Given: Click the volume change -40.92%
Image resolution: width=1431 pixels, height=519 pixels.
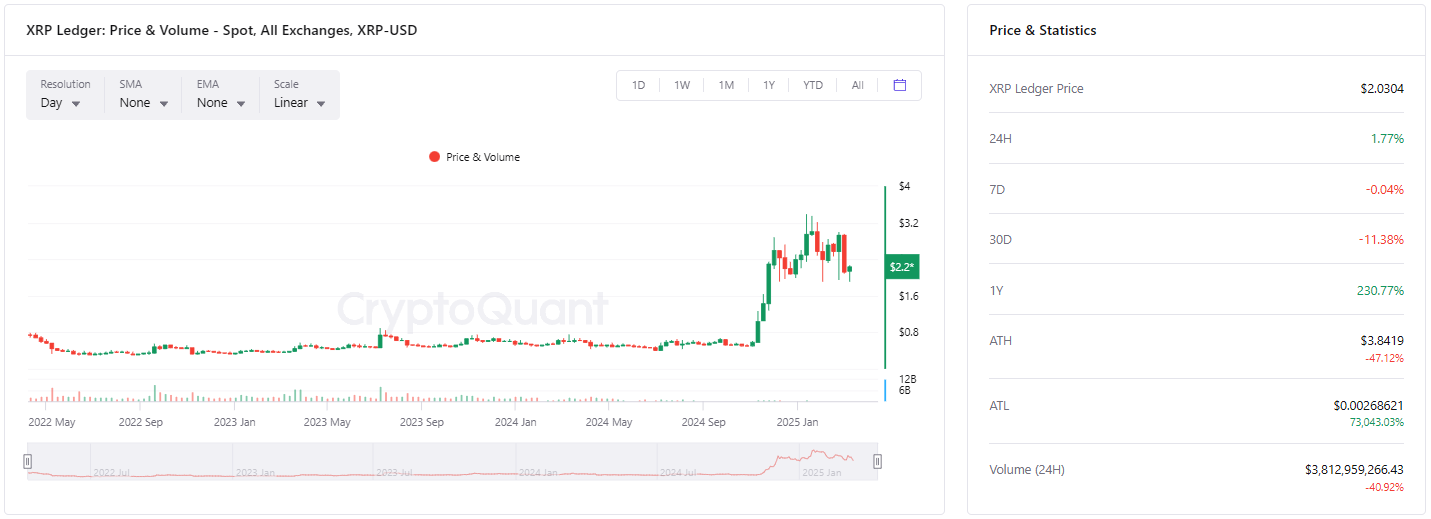Looking at the screenshot, I should tap(1385, 487).
